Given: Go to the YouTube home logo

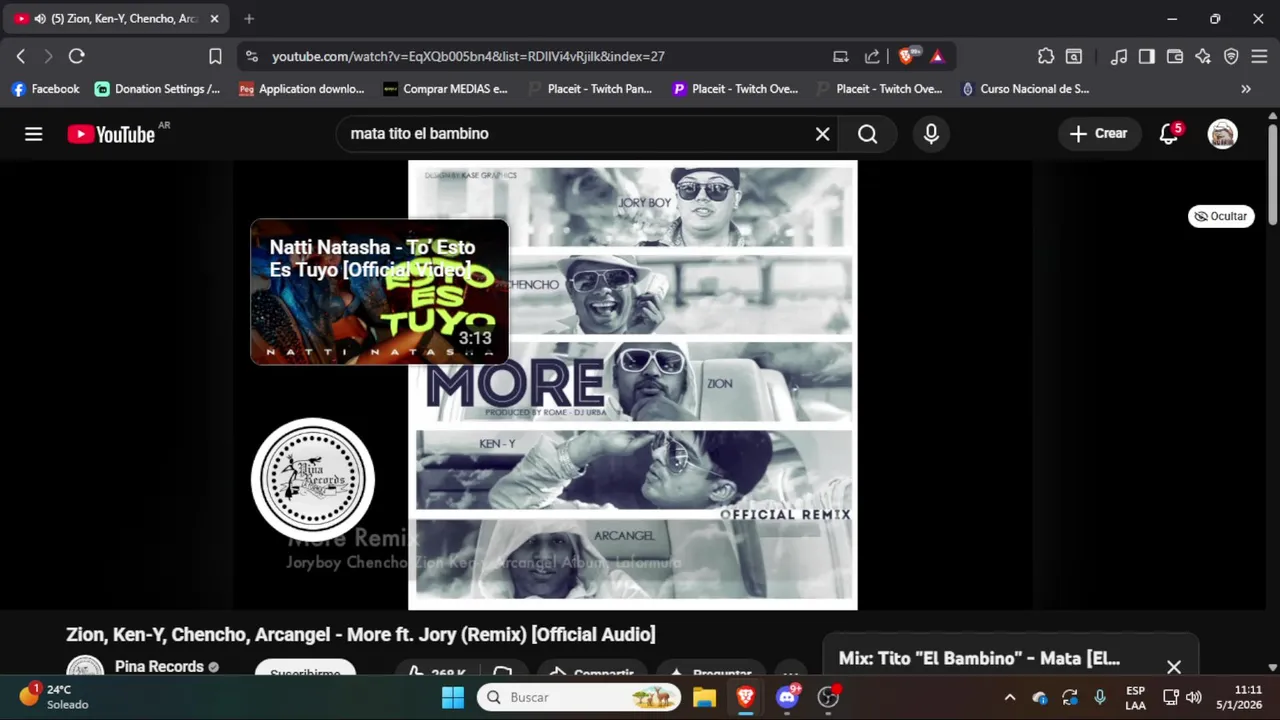Looking at the screenshot, I should coord(111,134).
